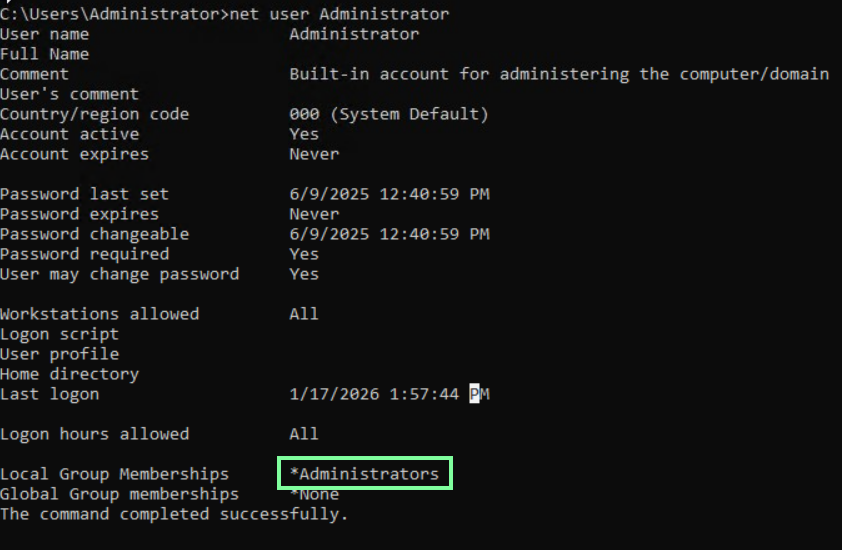Click the 'Logon script' label

pyautogui.click(x=59, y=334)
